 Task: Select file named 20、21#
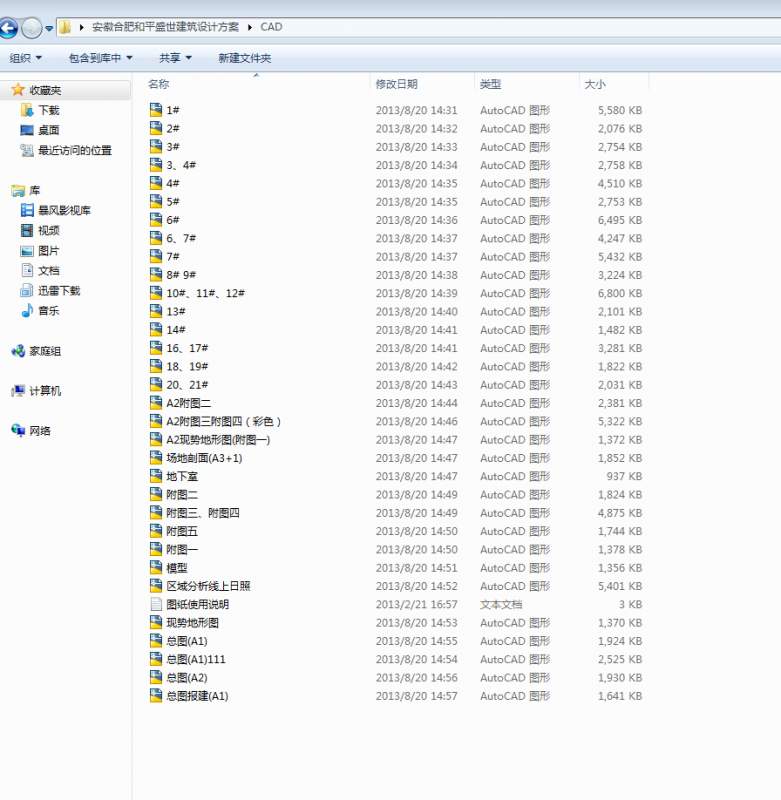point(187,385)
